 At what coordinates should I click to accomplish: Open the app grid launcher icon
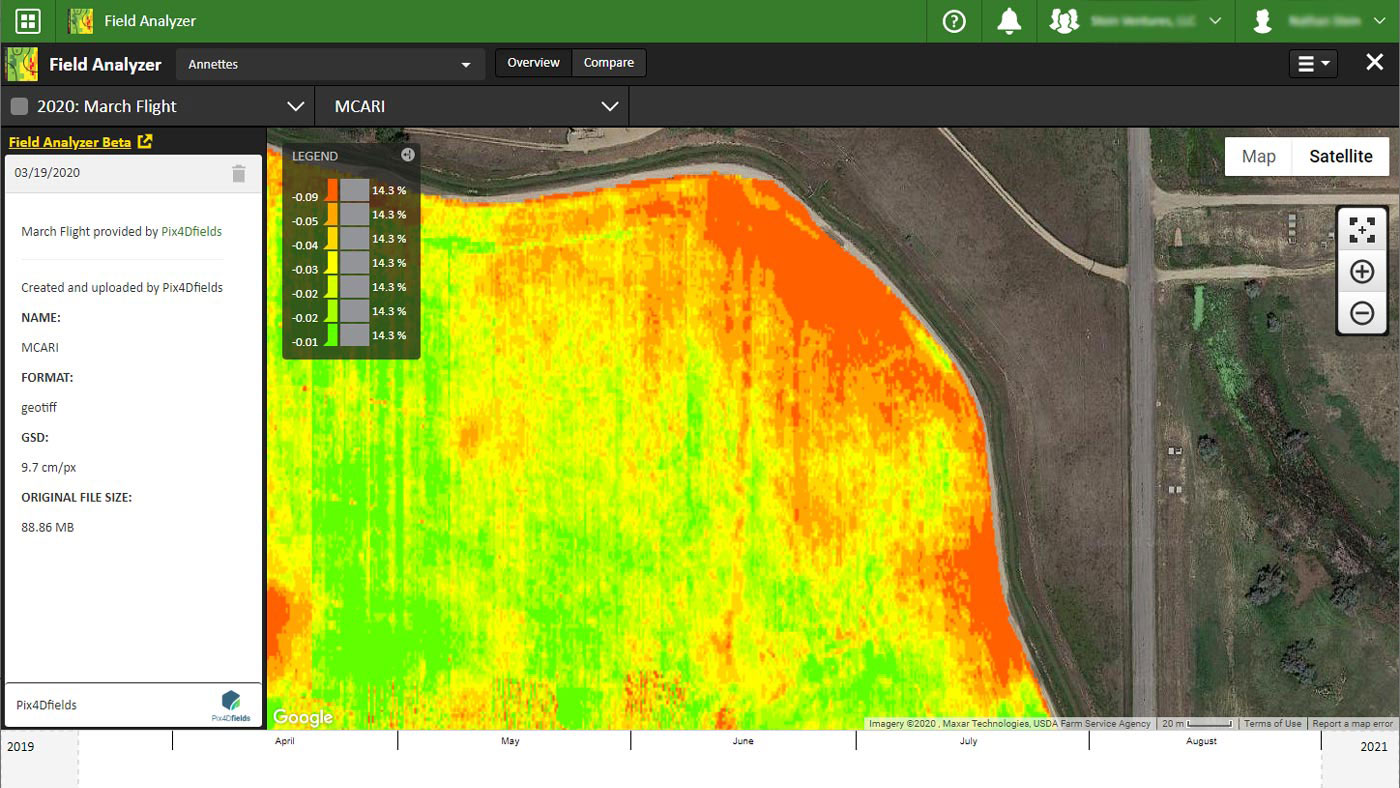pyautogui.click(x=28, y=21)
